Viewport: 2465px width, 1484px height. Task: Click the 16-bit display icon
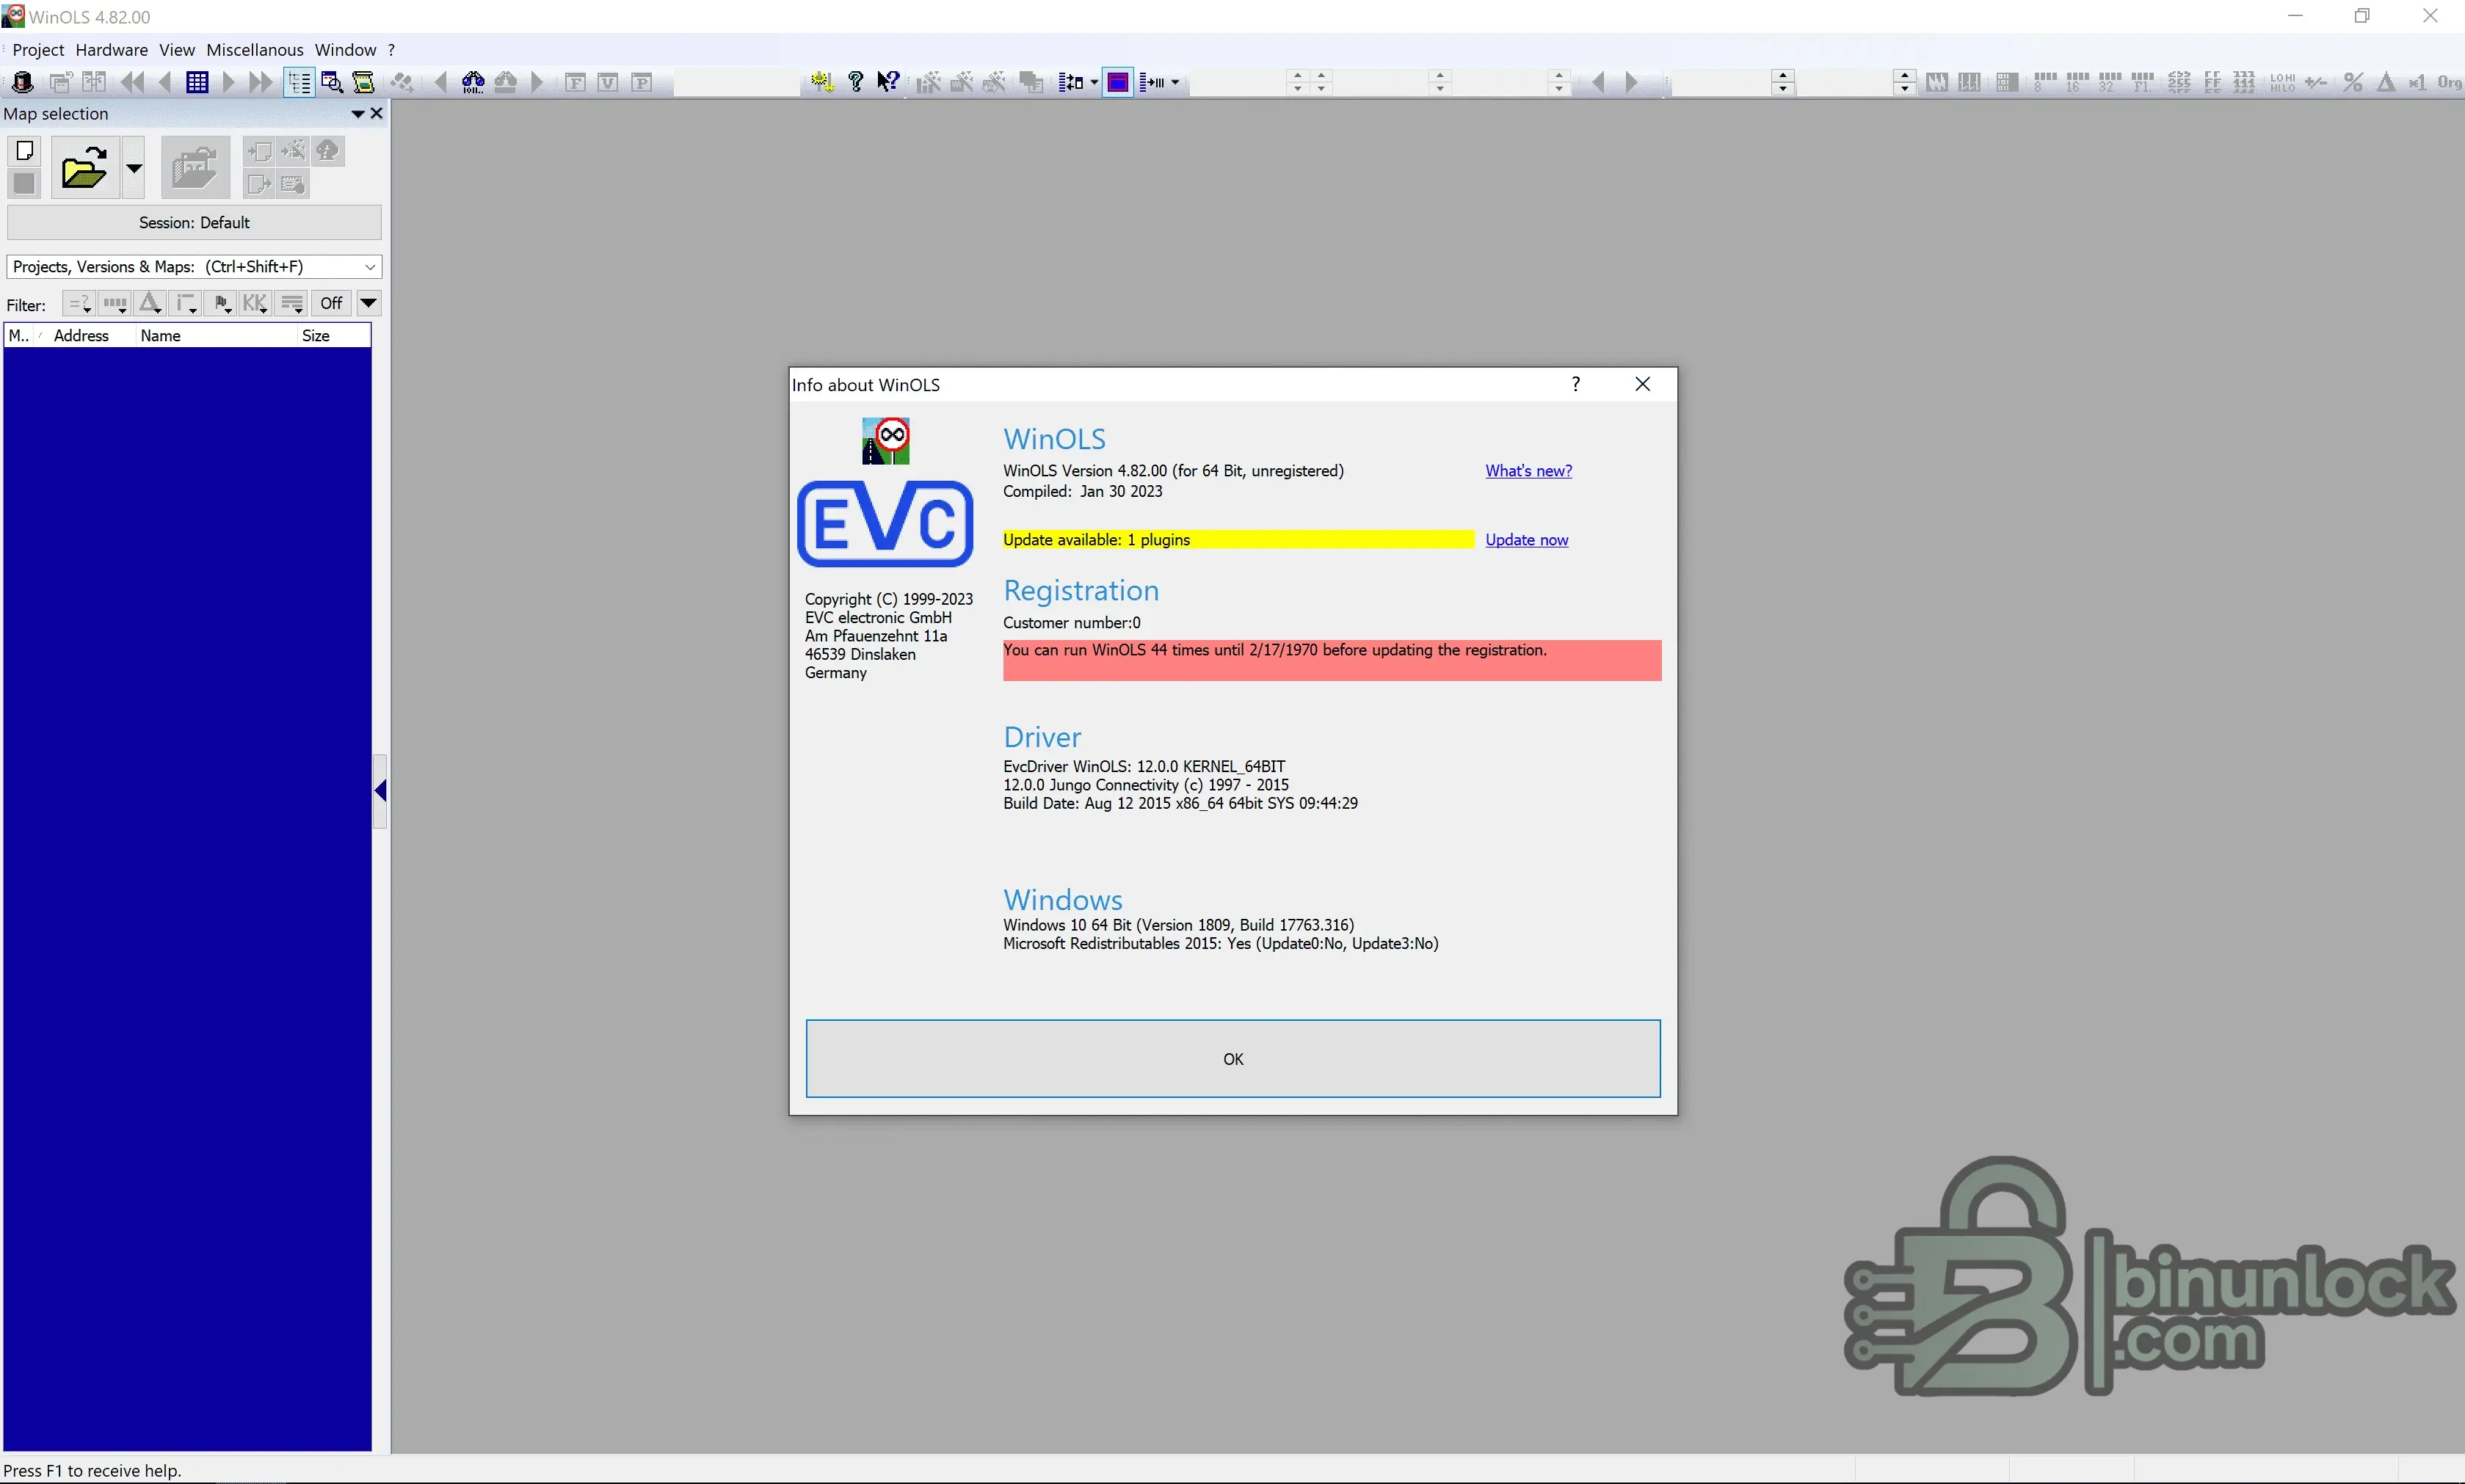pyautogui.click(x=2077, y=82)
